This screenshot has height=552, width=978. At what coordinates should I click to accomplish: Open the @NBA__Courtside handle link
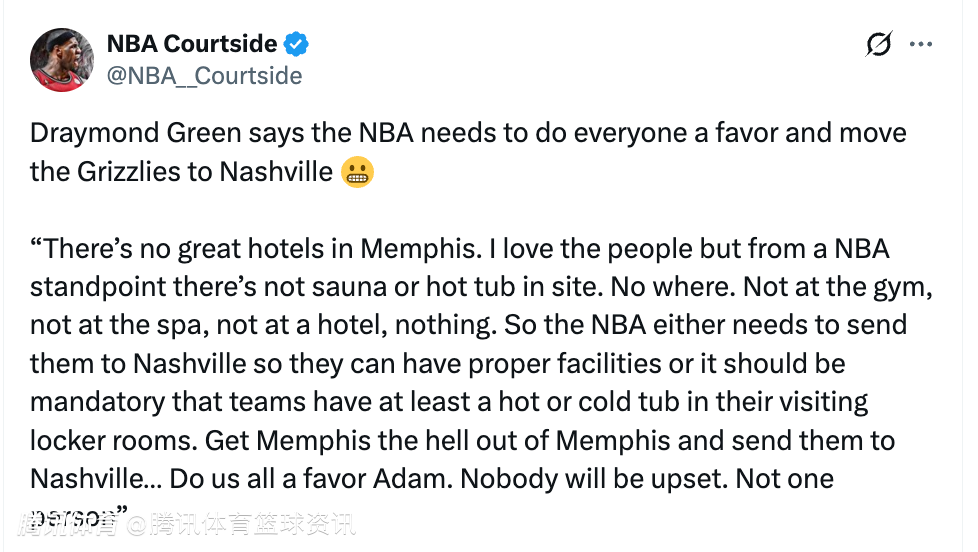pos(204,76)
